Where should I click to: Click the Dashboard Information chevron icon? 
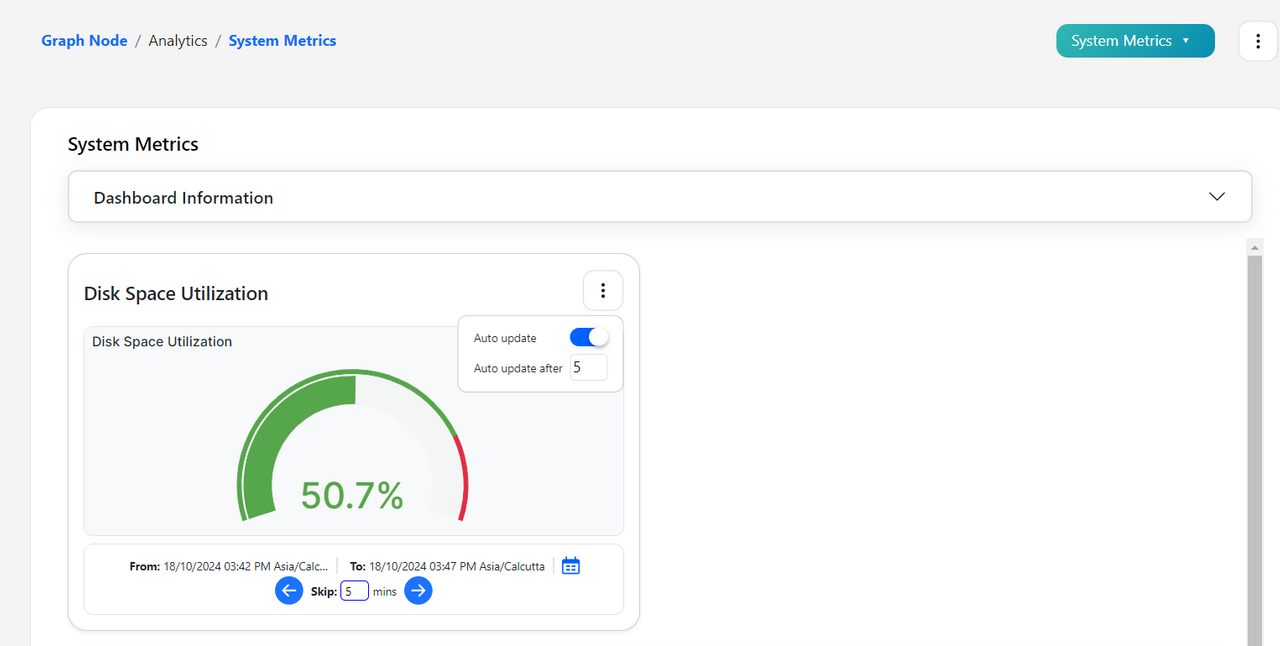pos(1217,197)
